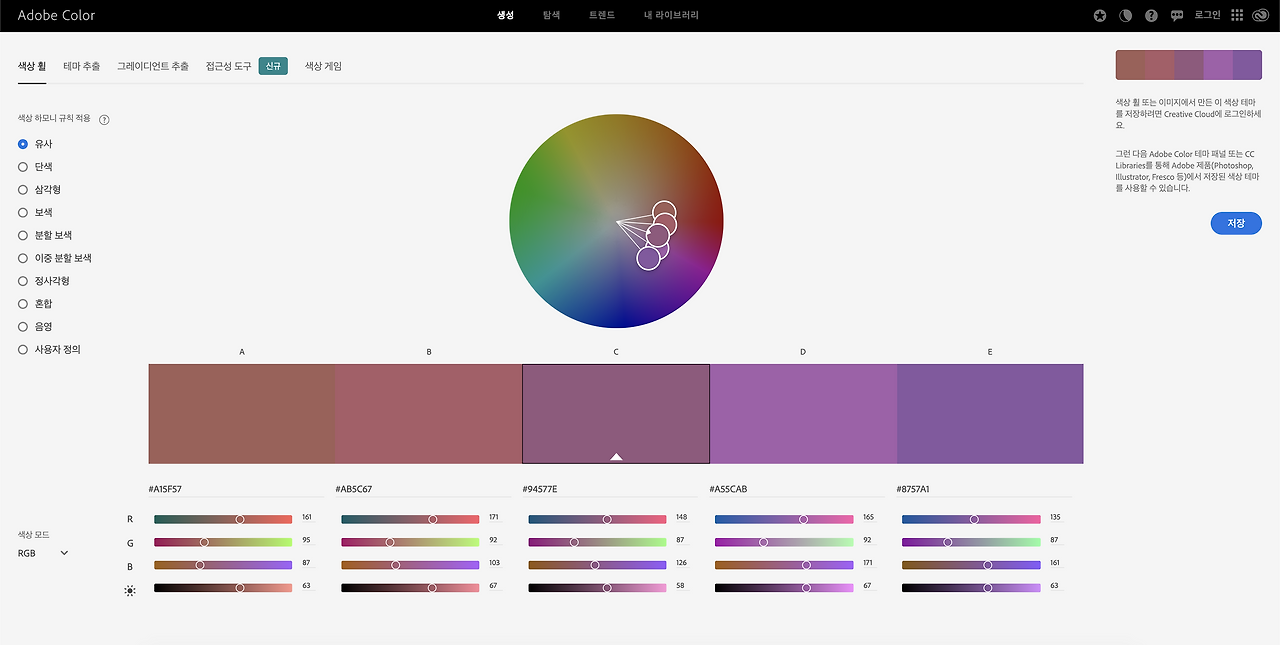This screenshot has width=1280, height=645.
Task: Click the theme preview strip top right
Action: pos(1188,64)
